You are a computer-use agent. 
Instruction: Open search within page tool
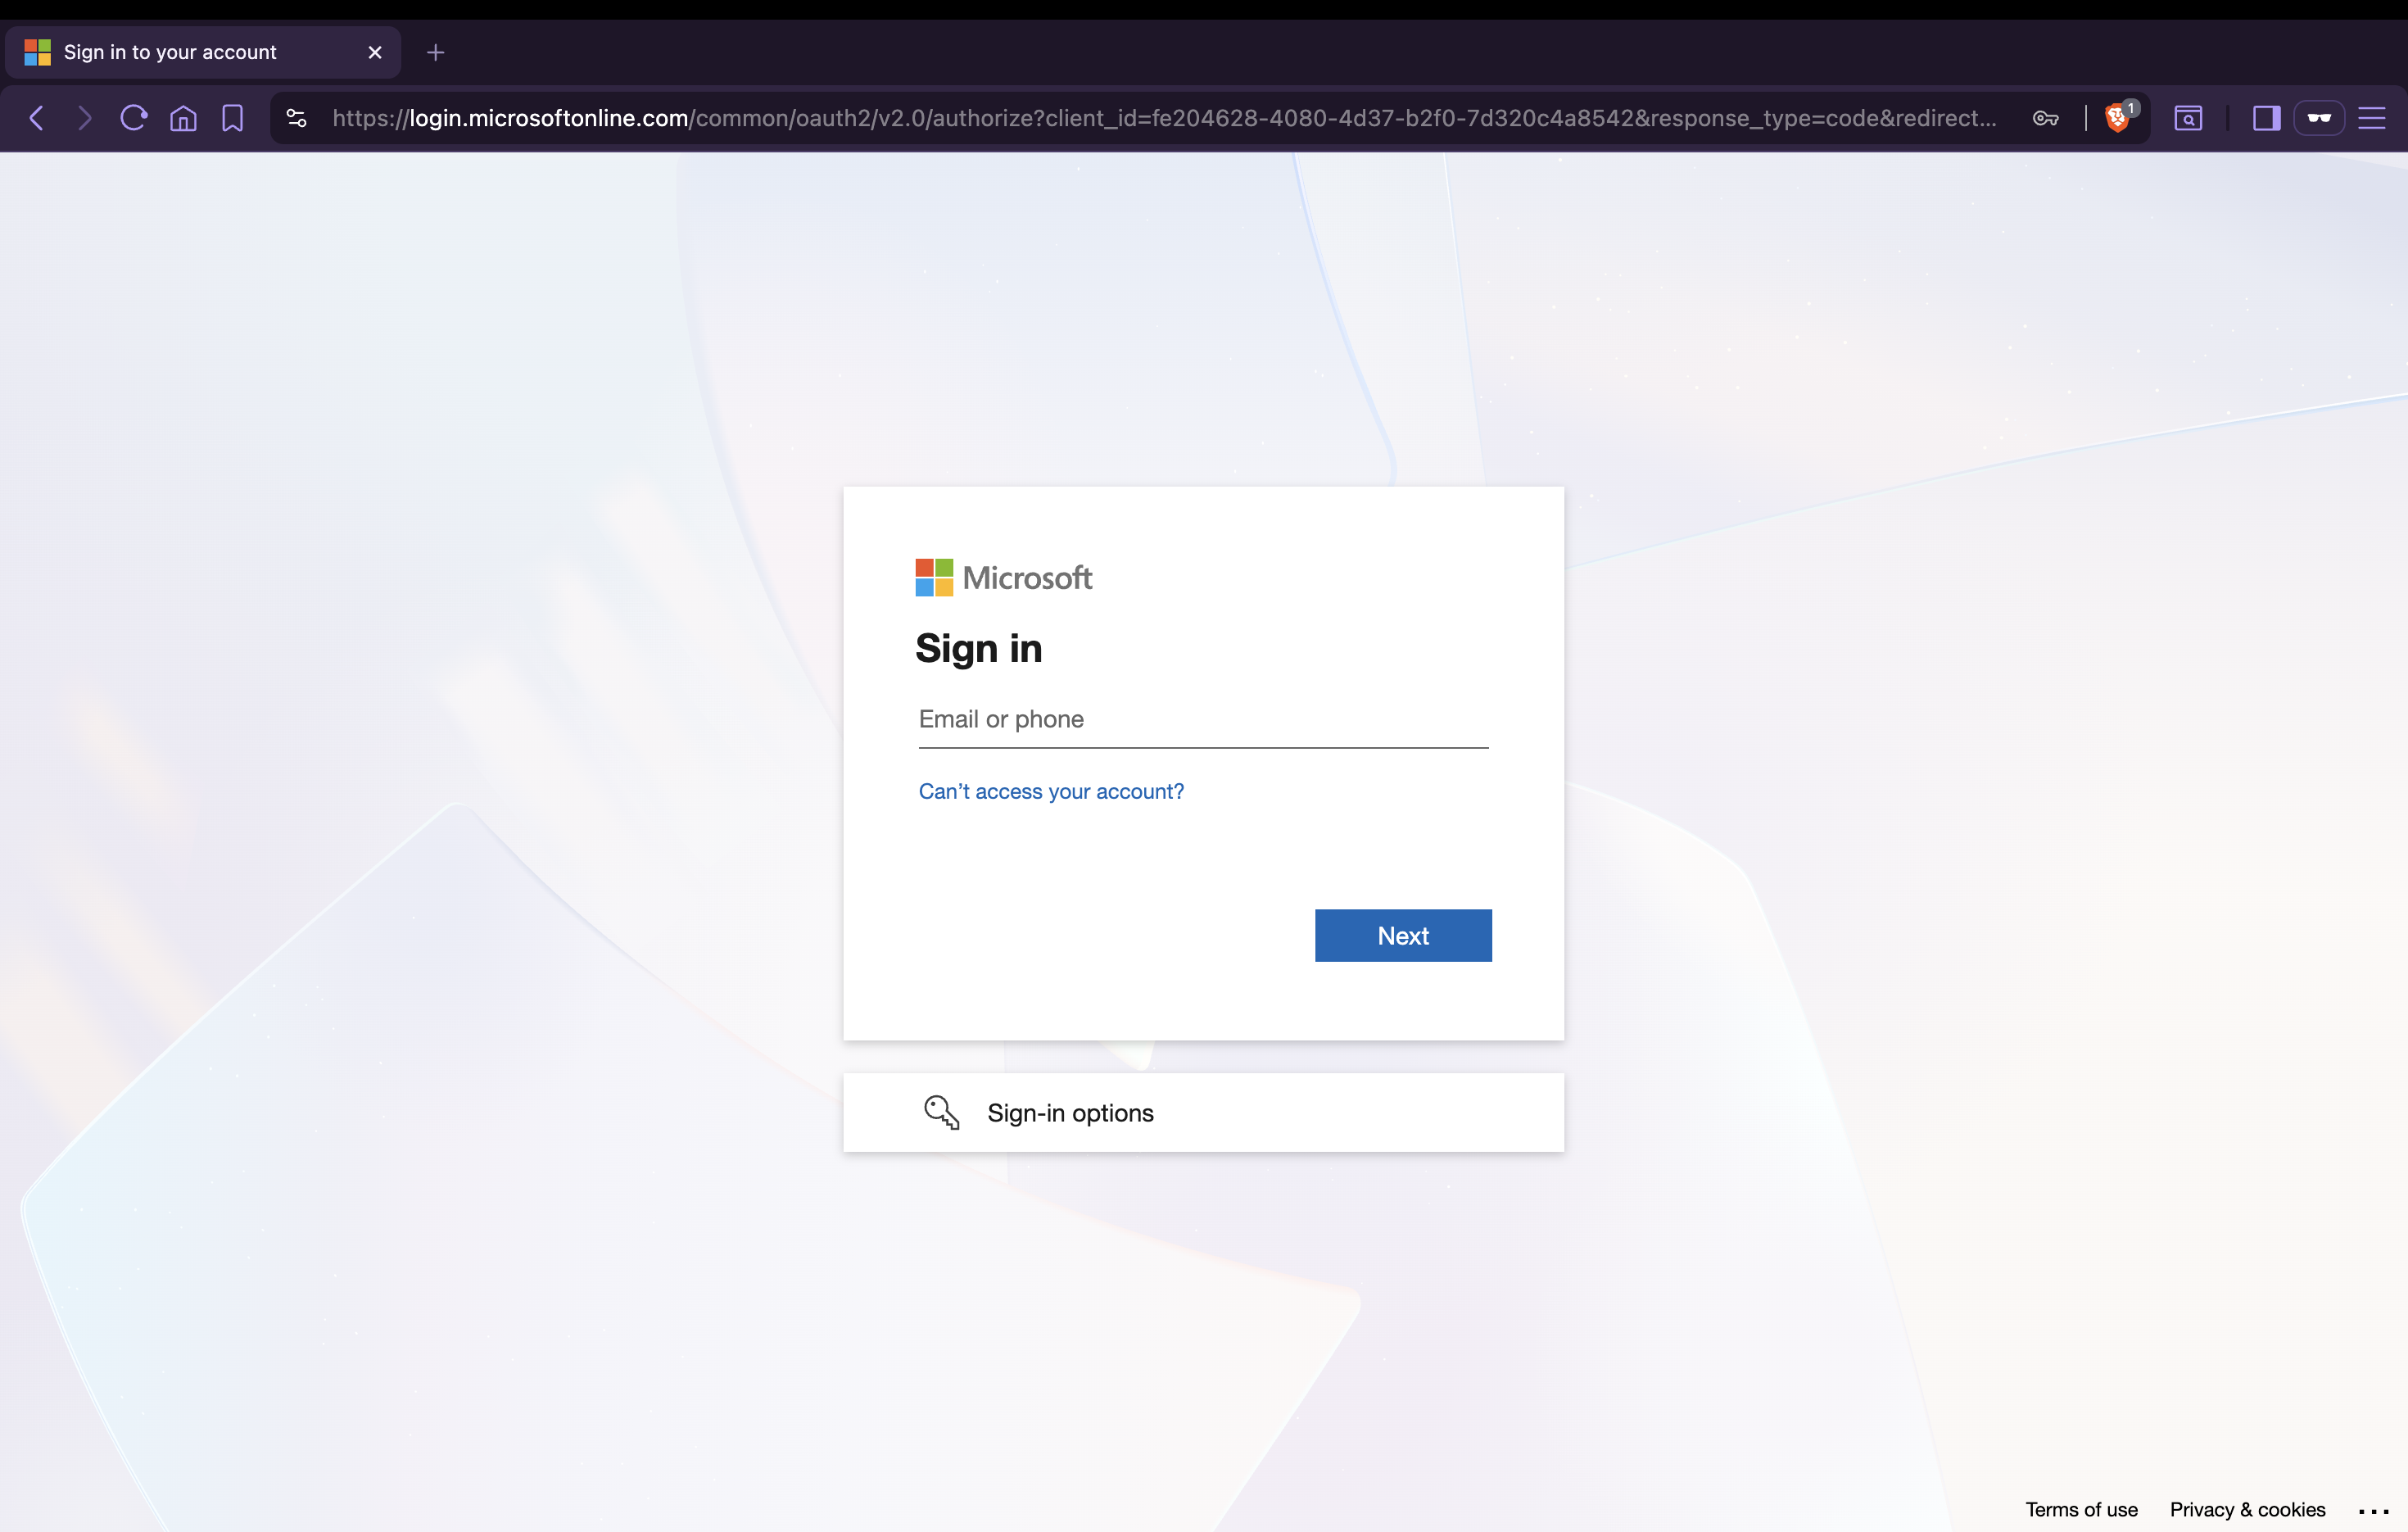(x=2189, y=118)
